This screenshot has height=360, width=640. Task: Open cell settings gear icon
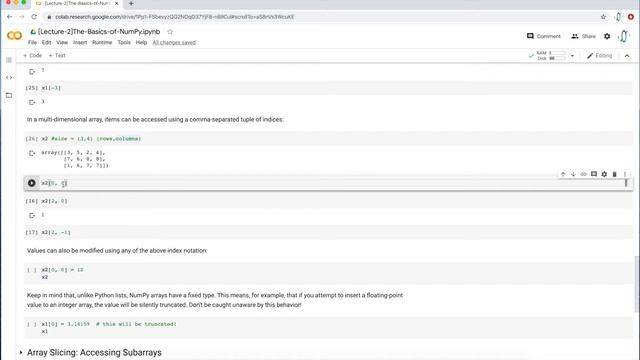[604, 174]
